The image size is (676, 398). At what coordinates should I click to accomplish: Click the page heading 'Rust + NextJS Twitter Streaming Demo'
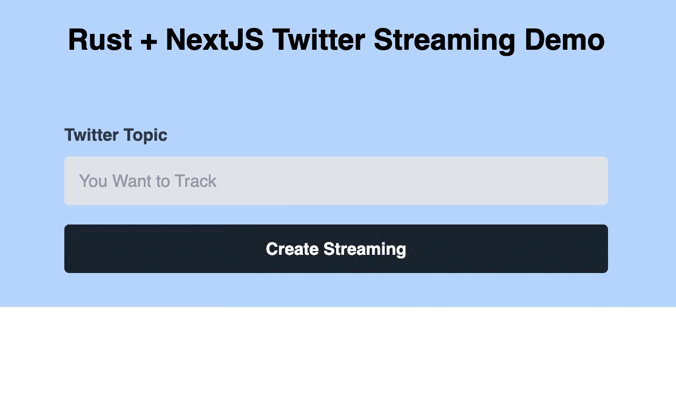[336, 40]
